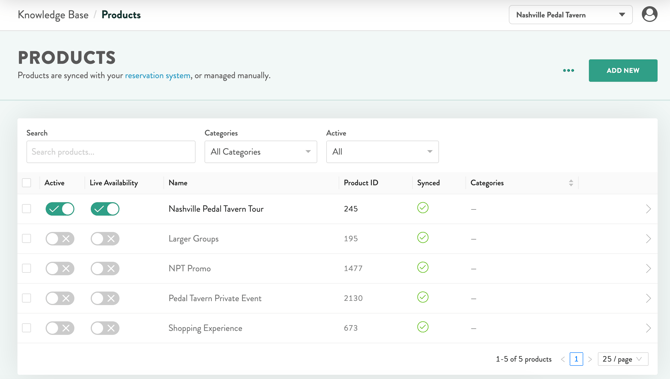Select page 1 in pagination
The width and height of the screenshot is (670, 379).
[x=576, y=359]
